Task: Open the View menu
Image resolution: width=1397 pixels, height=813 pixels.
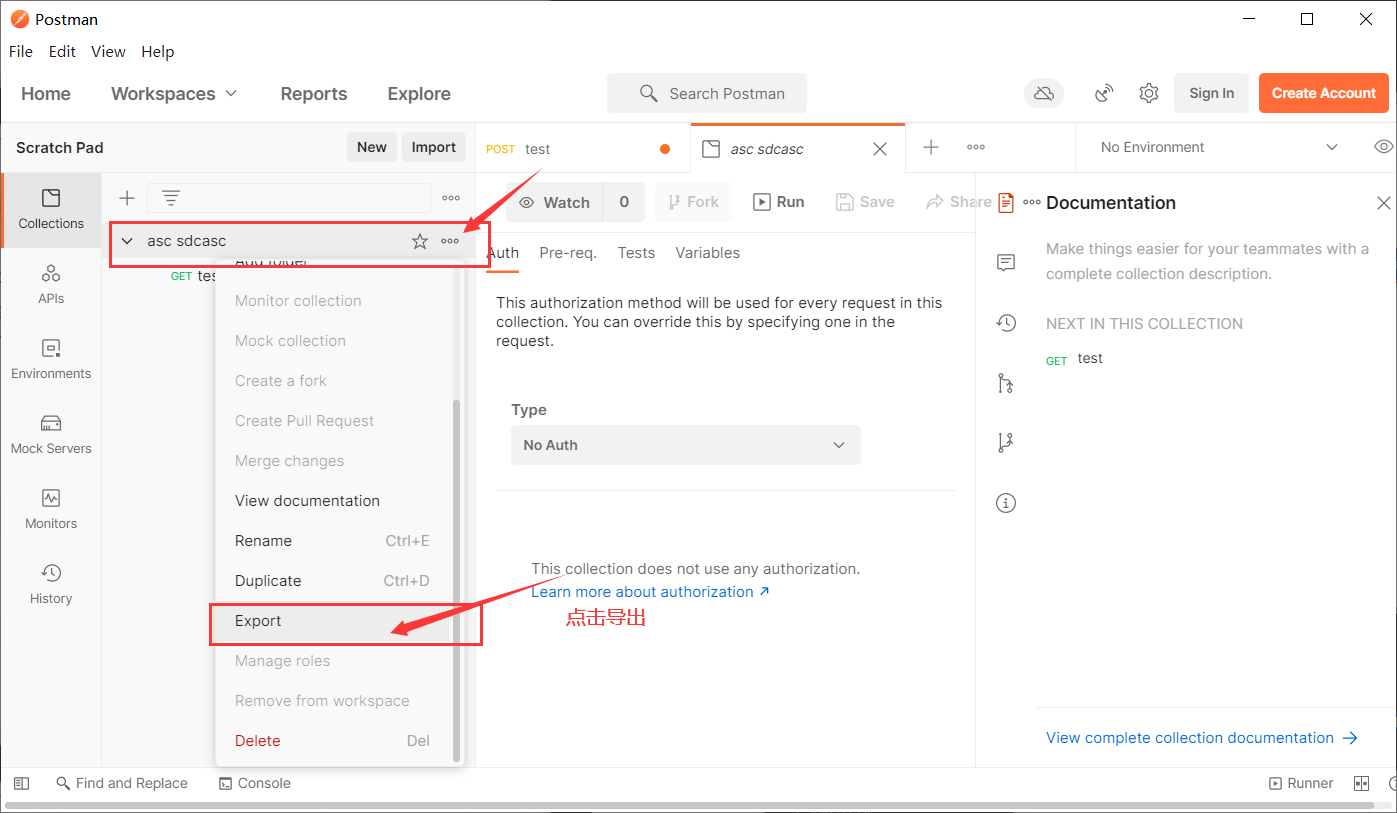Action: pos(108,51)
